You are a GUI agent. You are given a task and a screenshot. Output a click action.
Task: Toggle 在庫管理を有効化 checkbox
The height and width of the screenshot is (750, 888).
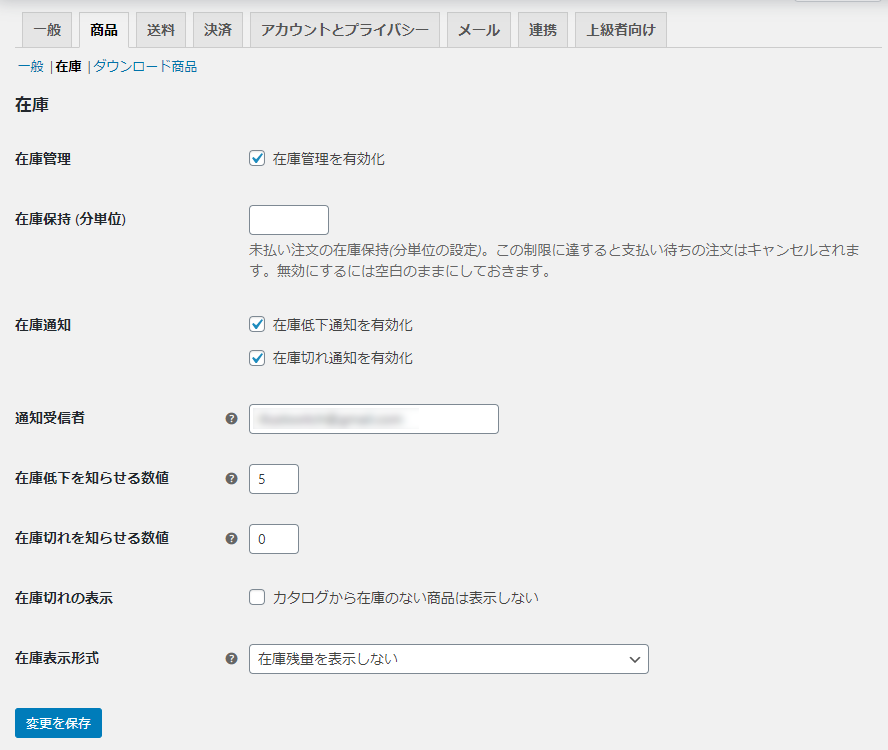(x=257, y=158)
